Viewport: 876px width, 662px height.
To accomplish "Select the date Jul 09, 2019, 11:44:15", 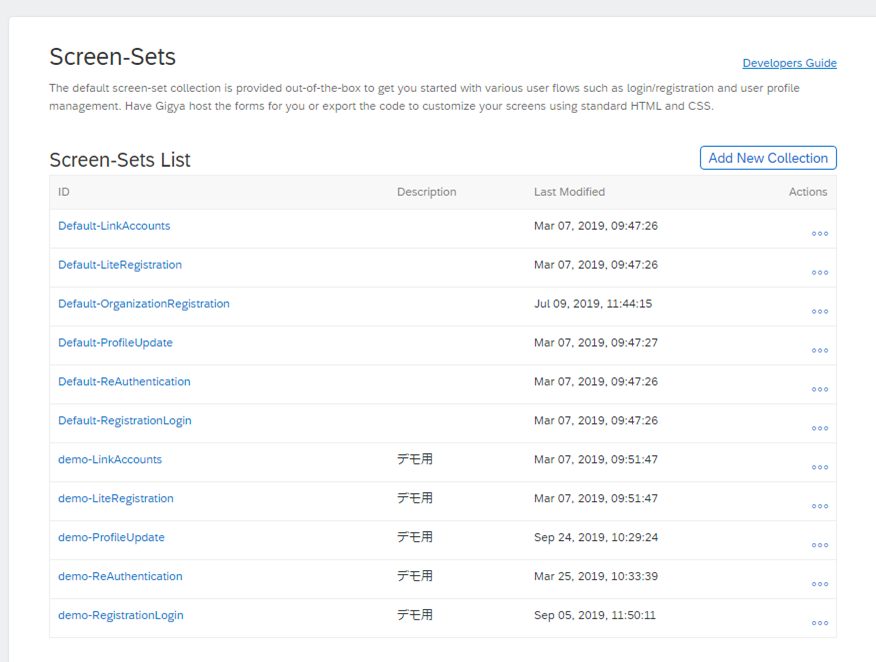I will coord(593,304).
